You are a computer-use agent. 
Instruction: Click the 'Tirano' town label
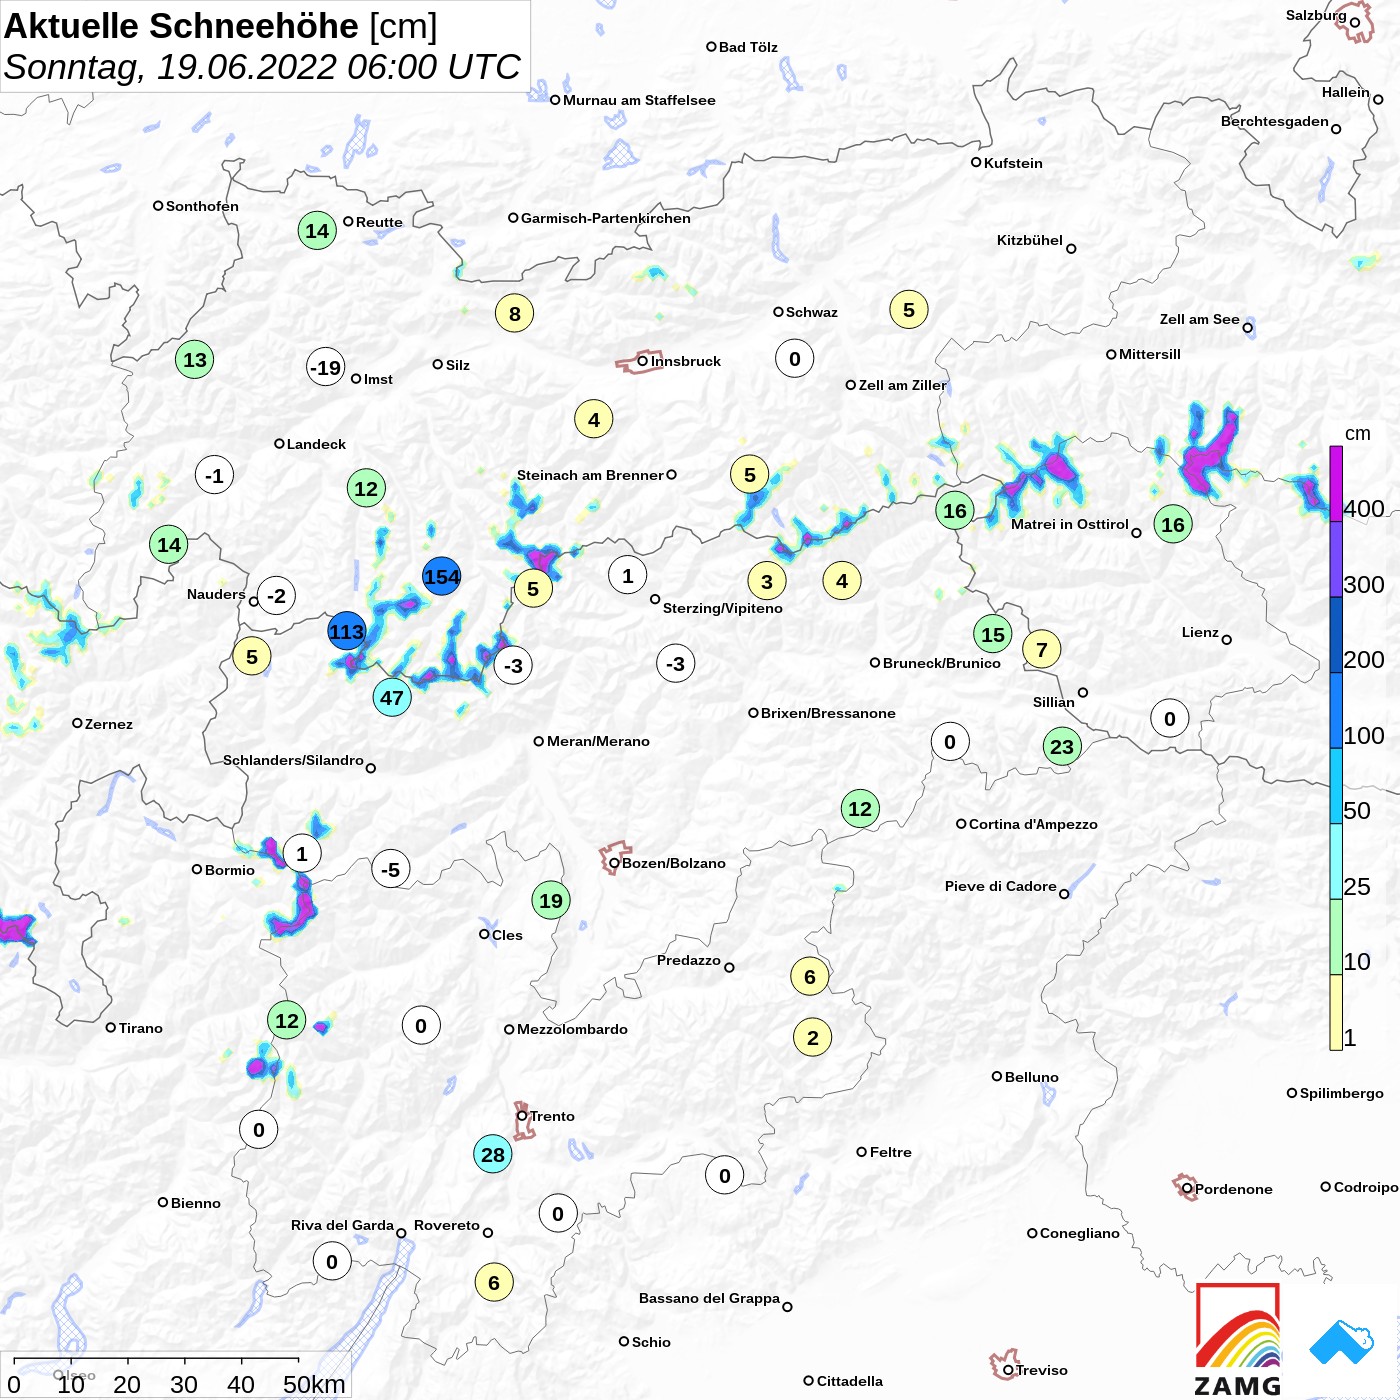140,1028
